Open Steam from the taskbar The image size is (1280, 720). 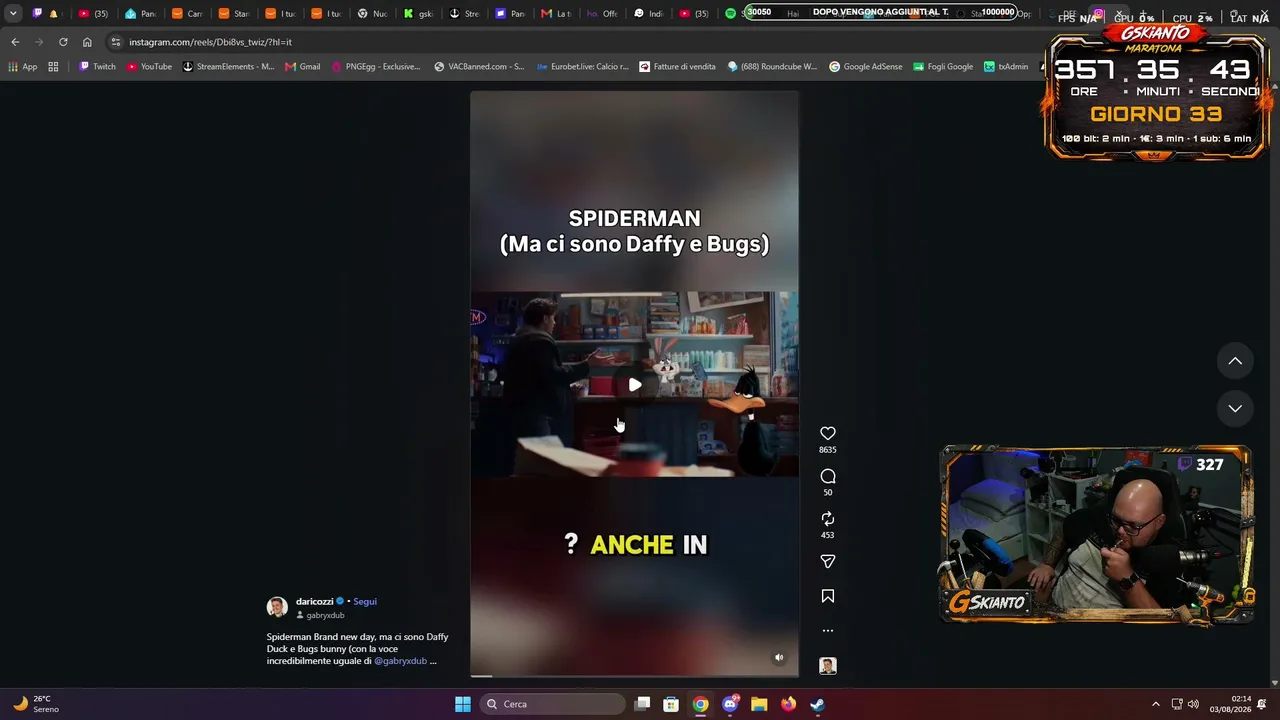817,704
